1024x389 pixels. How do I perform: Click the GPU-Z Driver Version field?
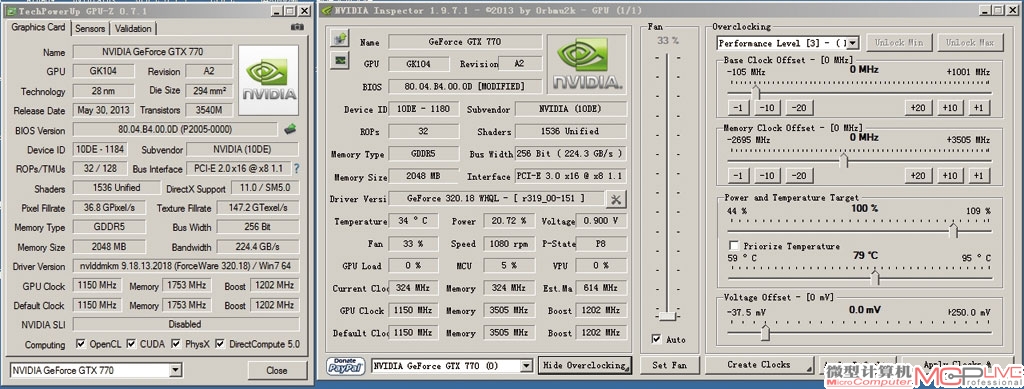click(186, 266)
